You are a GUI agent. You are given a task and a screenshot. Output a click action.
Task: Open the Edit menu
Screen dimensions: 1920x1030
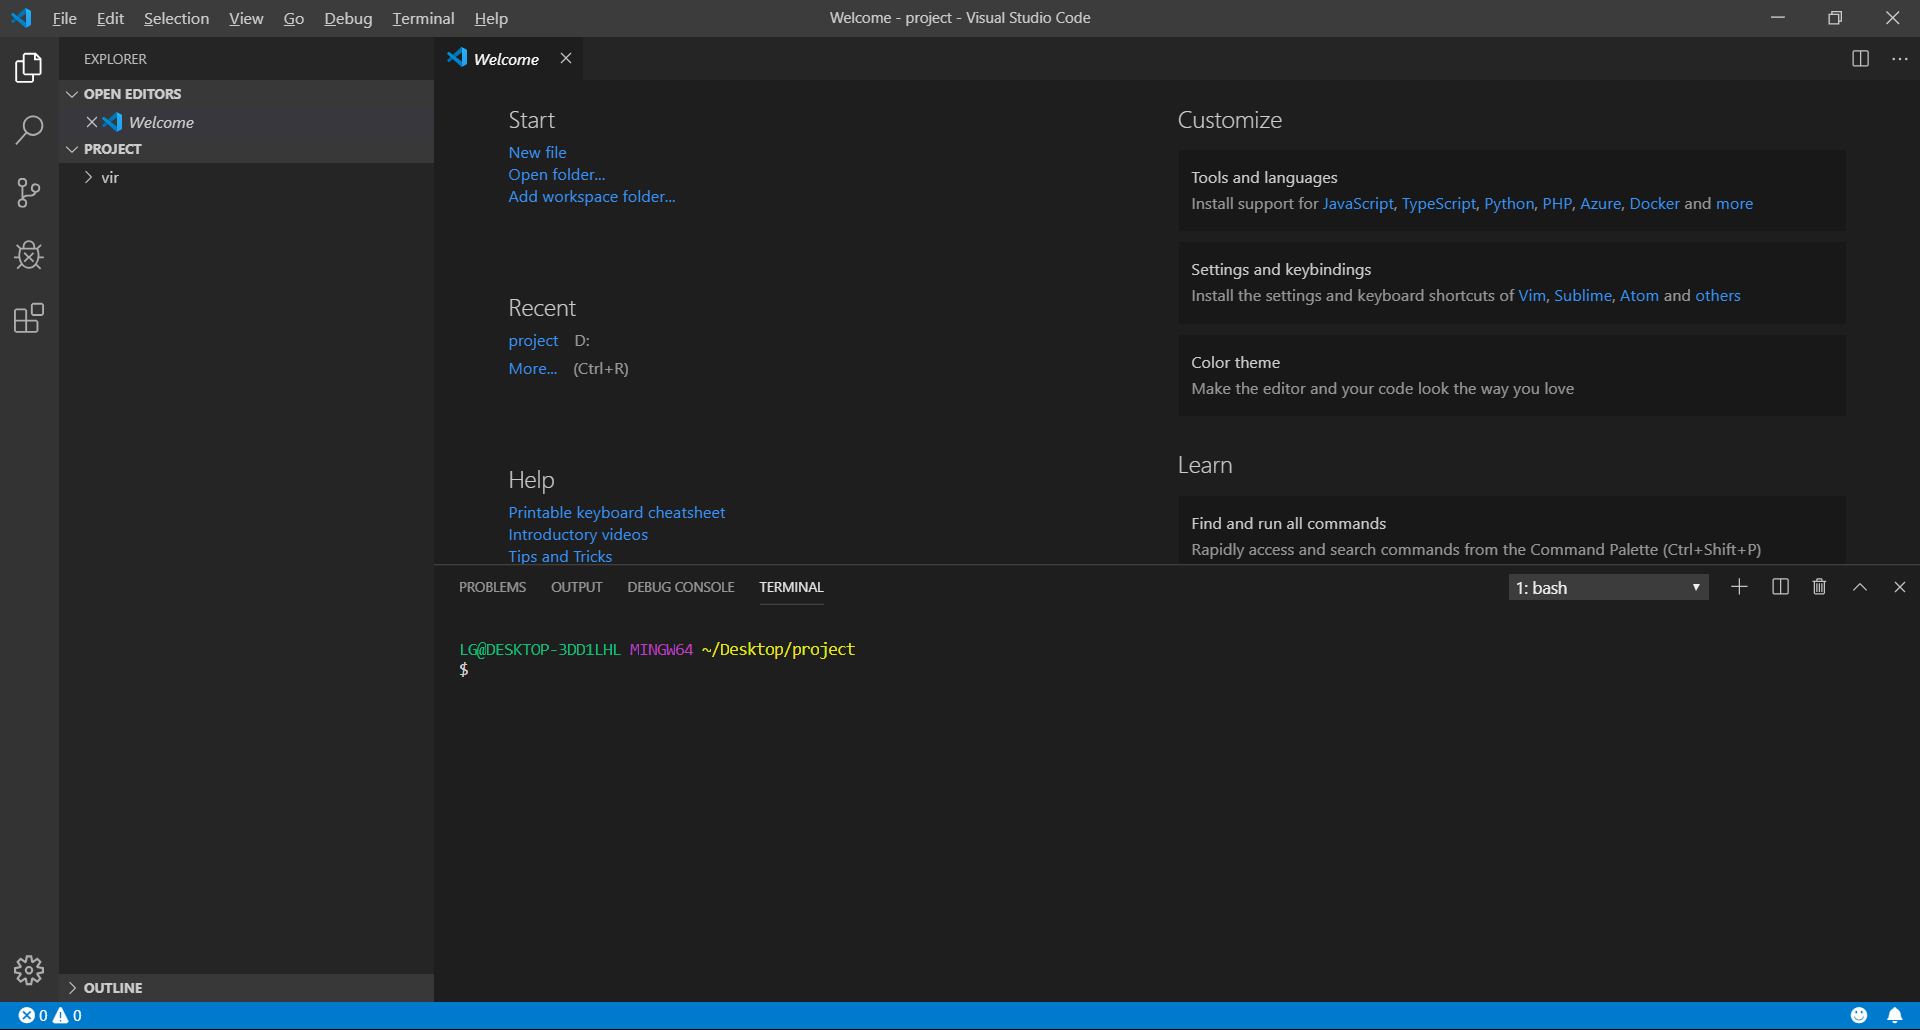tap(110, 18)
